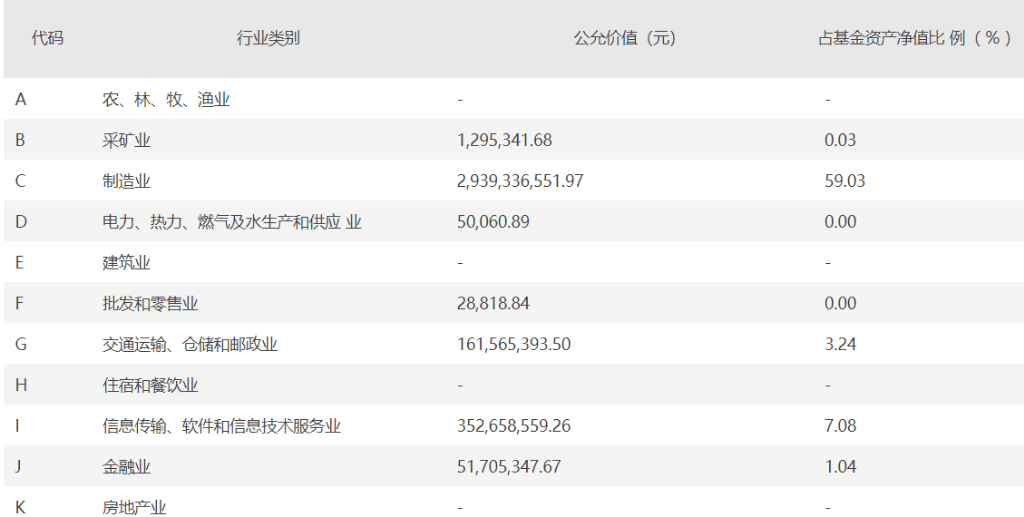This screenshot has height=517, width=1024.
Task: Select the 制造业 row label
Action: [x=126, y=181]
